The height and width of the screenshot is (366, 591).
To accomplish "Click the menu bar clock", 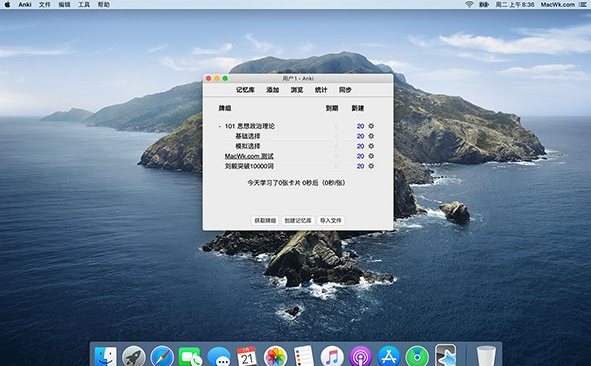I will (x=515, y=5).
